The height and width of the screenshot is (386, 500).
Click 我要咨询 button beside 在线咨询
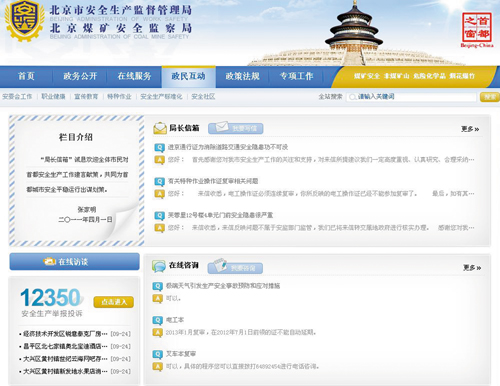coord(235,267)
